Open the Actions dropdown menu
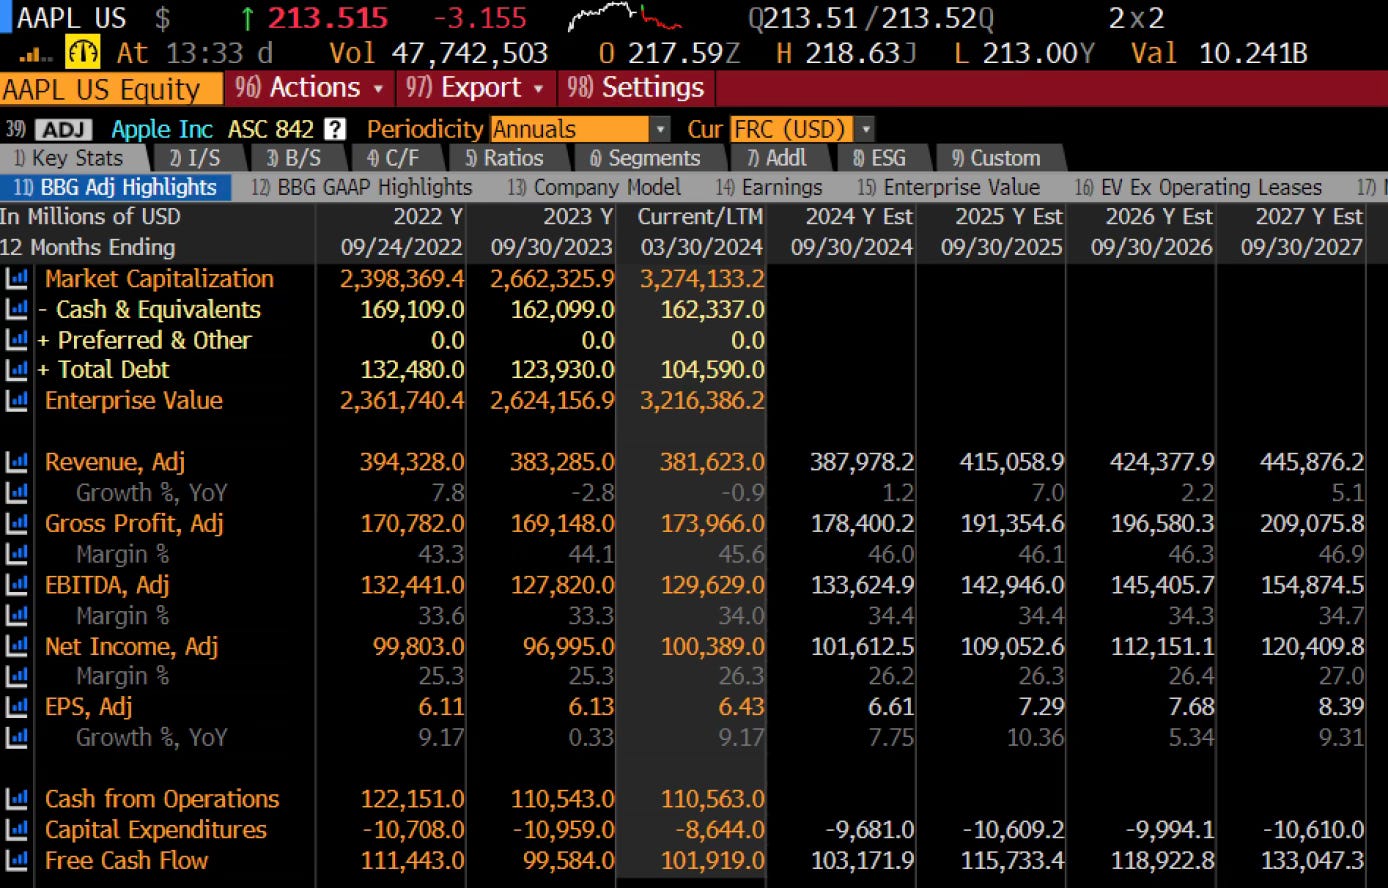 point(309,88)
